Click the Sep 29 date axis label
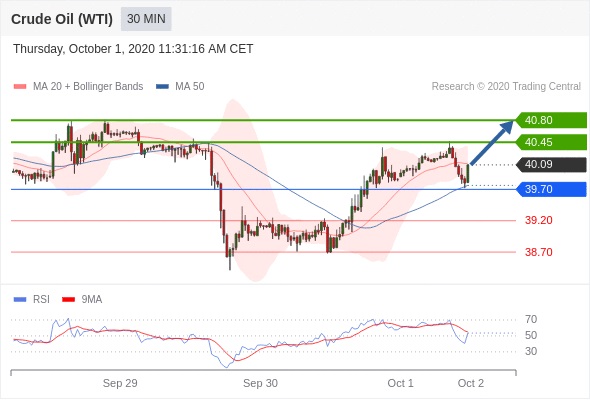Screen dimensions: 590x400 [x=120, y=383]
